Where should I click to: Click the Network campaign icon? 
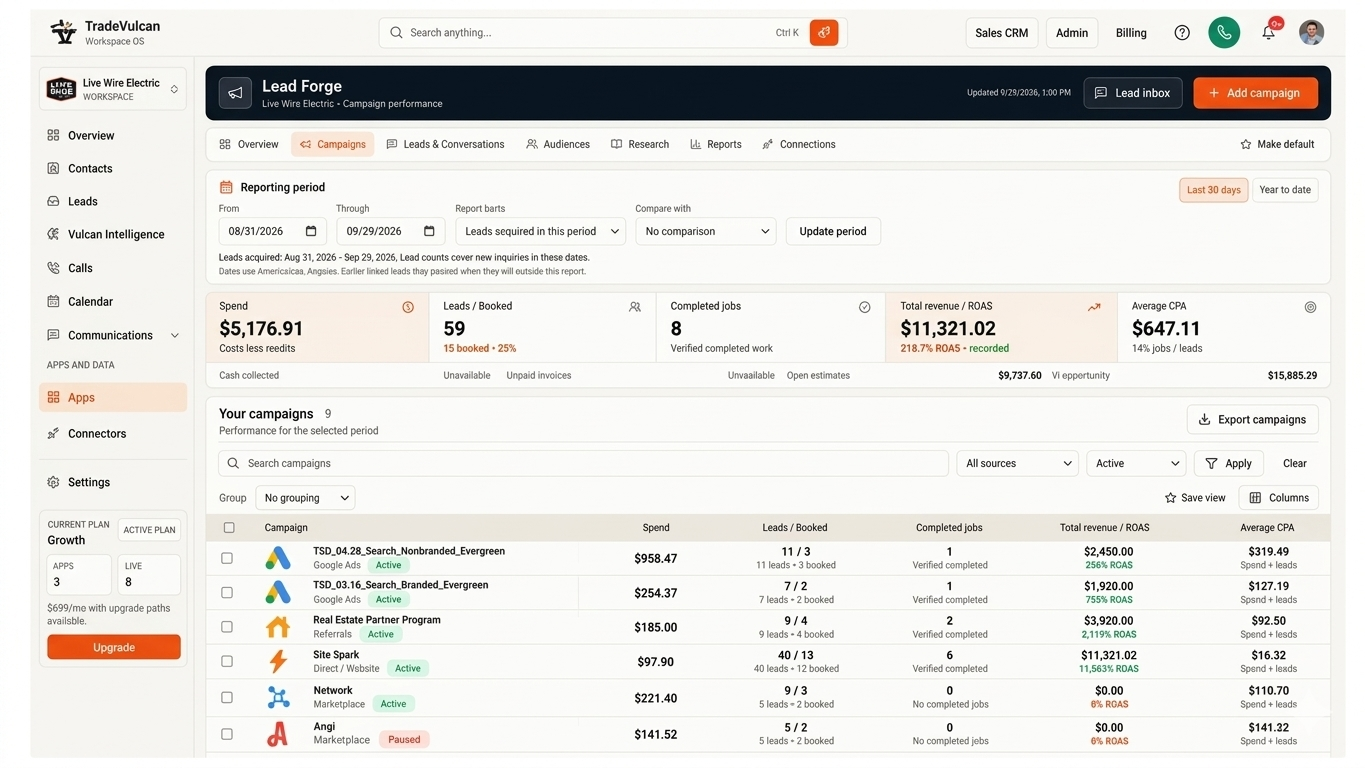pyautogui.click(x=278, y=698)
